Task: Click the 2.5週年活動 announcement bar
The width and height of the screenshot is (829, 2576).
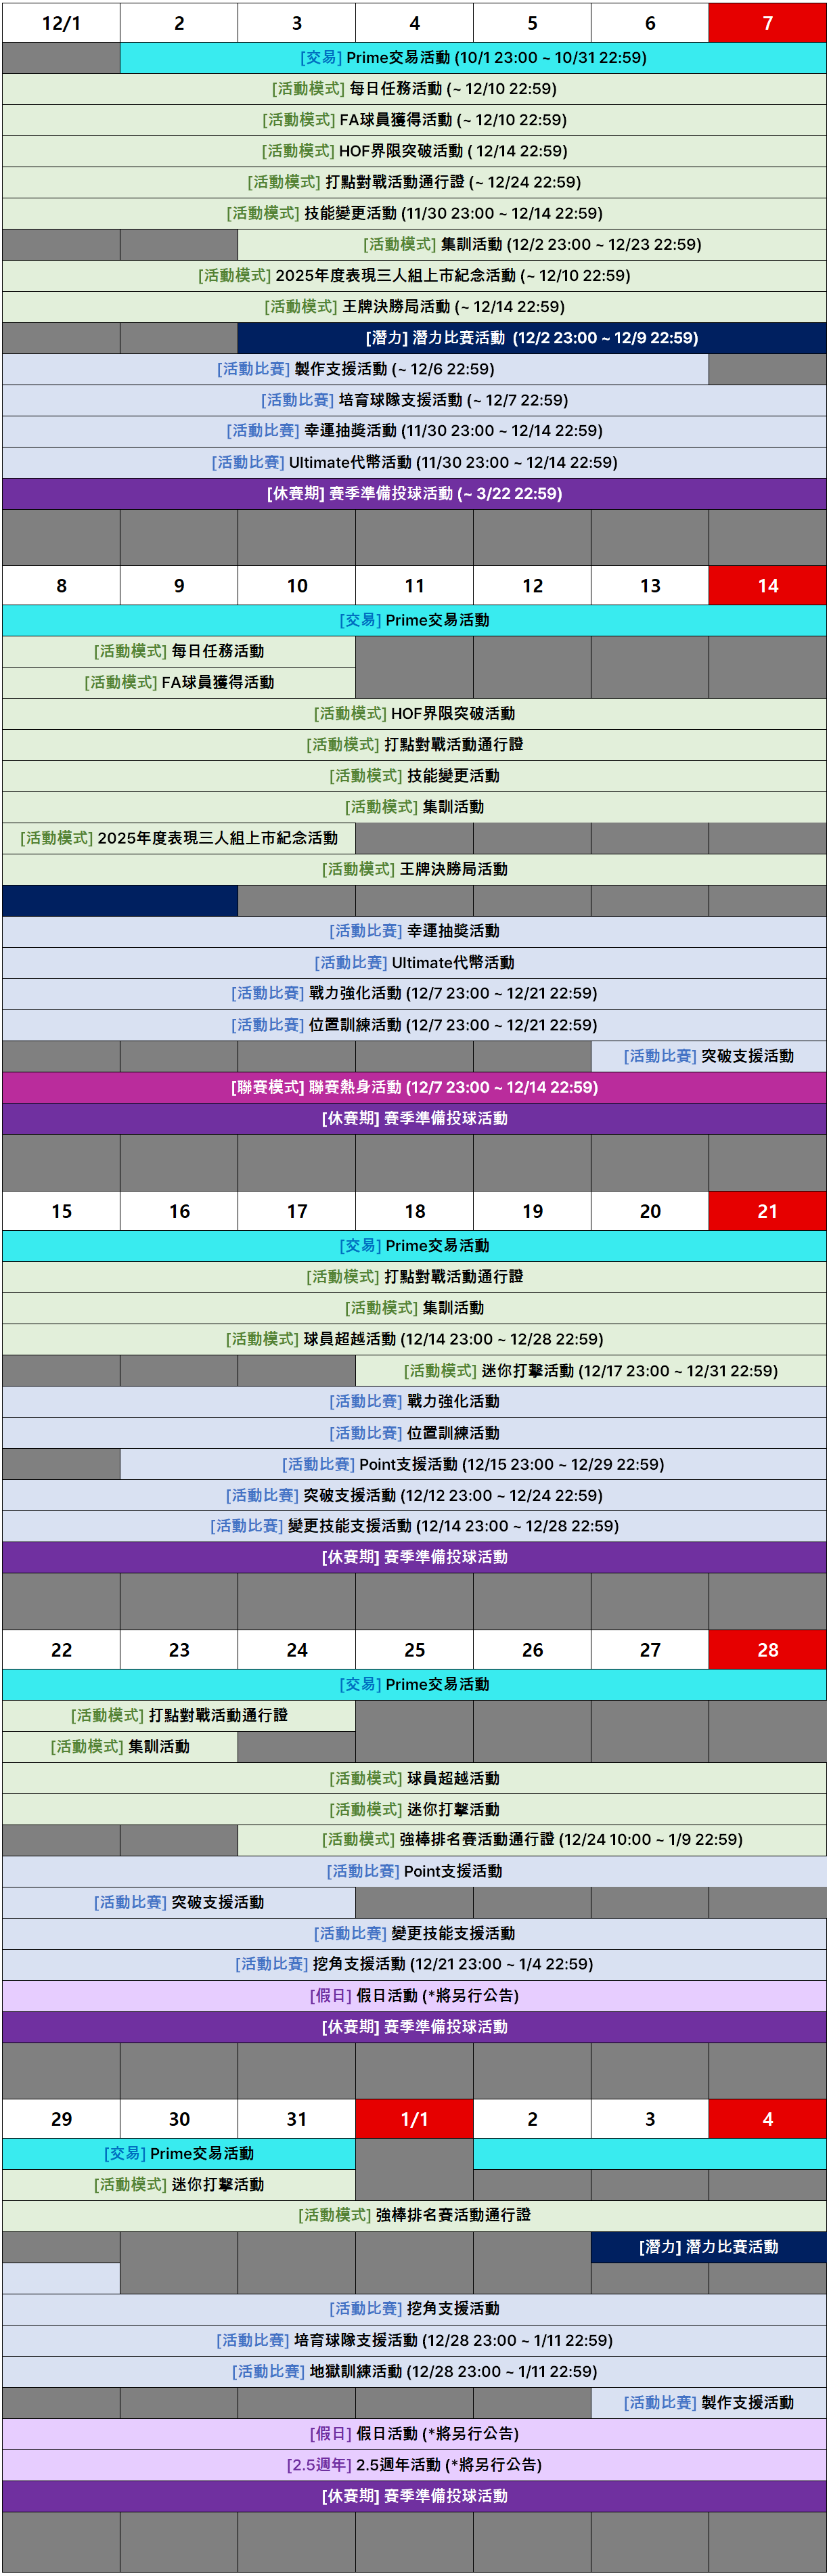Action: (x=414, y=2465)
